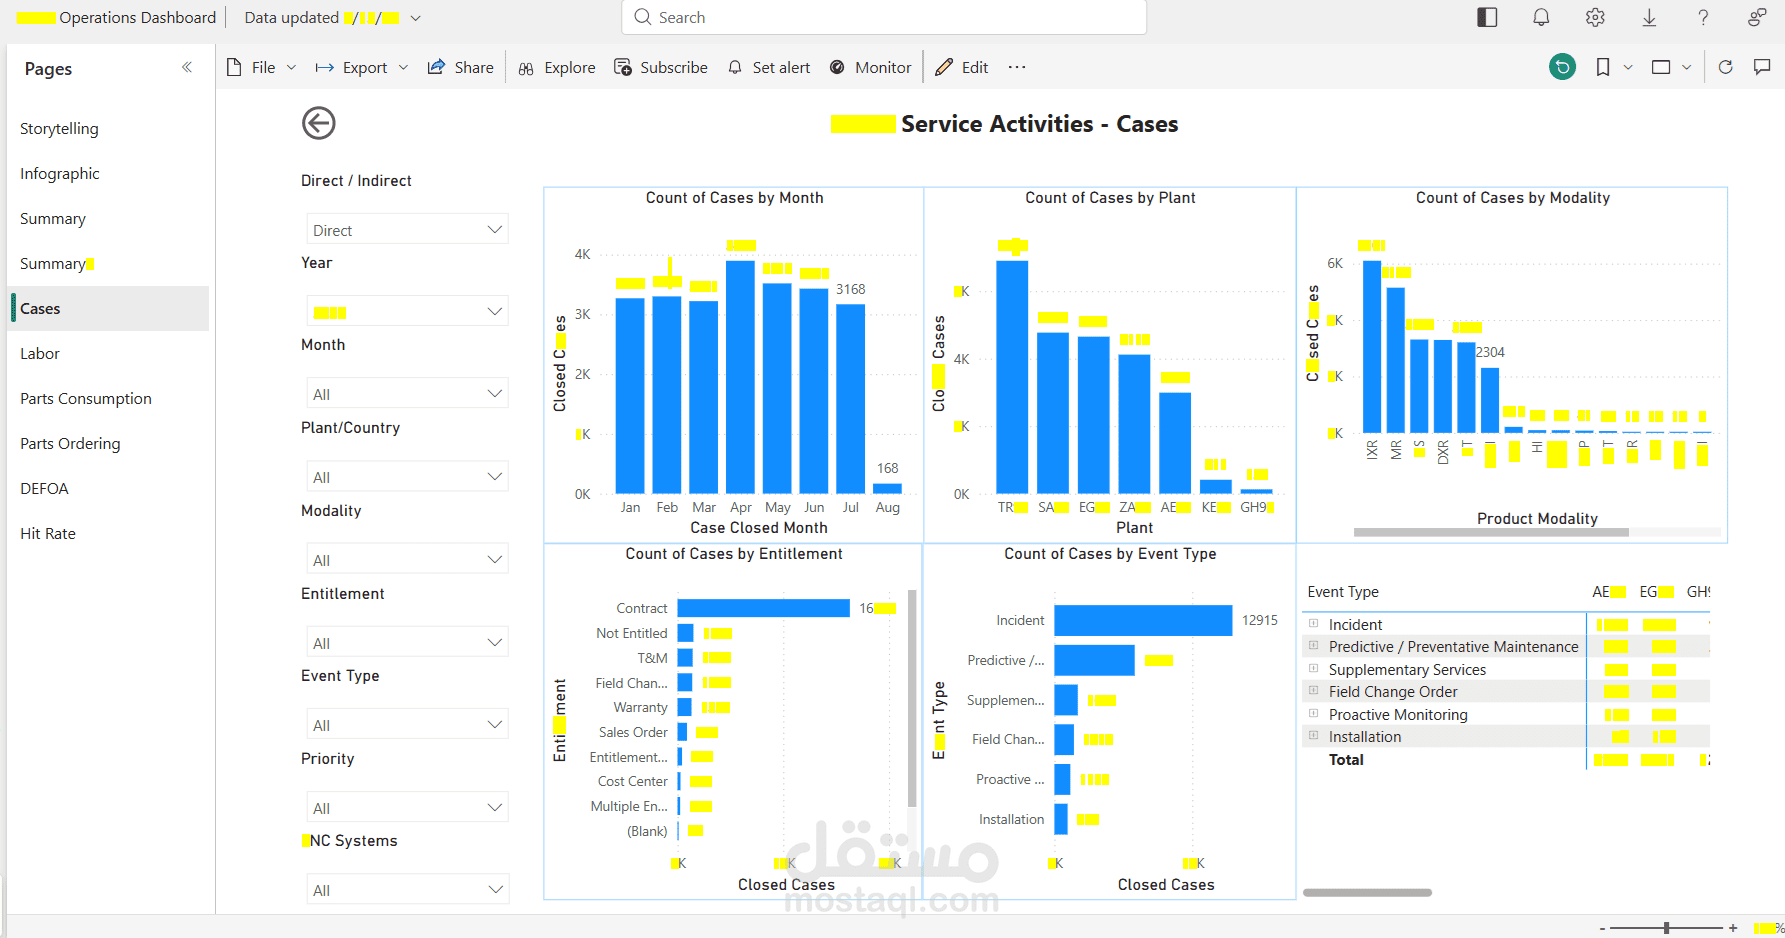
Task: Click the Entitlement chart vertical scrollbar
Action: tap(912, 697)
